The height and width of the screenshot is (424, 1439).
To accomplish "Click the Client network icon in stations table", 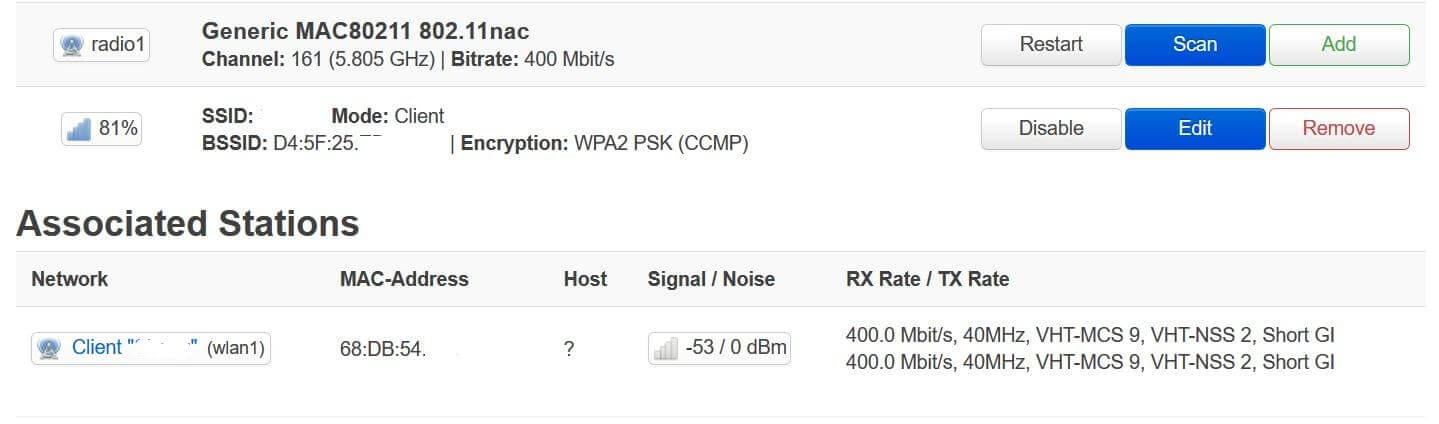I will tap(48, 348).
